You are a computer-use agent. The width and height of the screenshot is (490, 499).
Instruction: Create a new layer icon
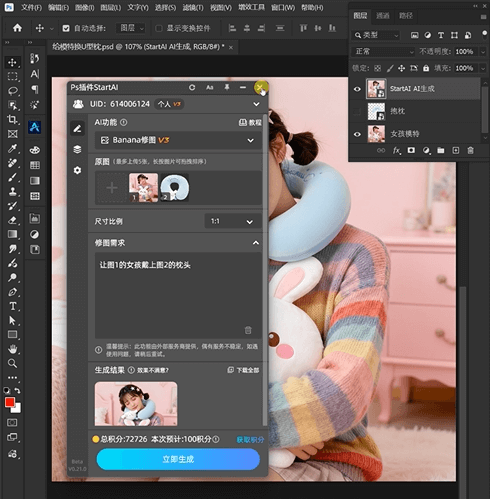point(455,150)
